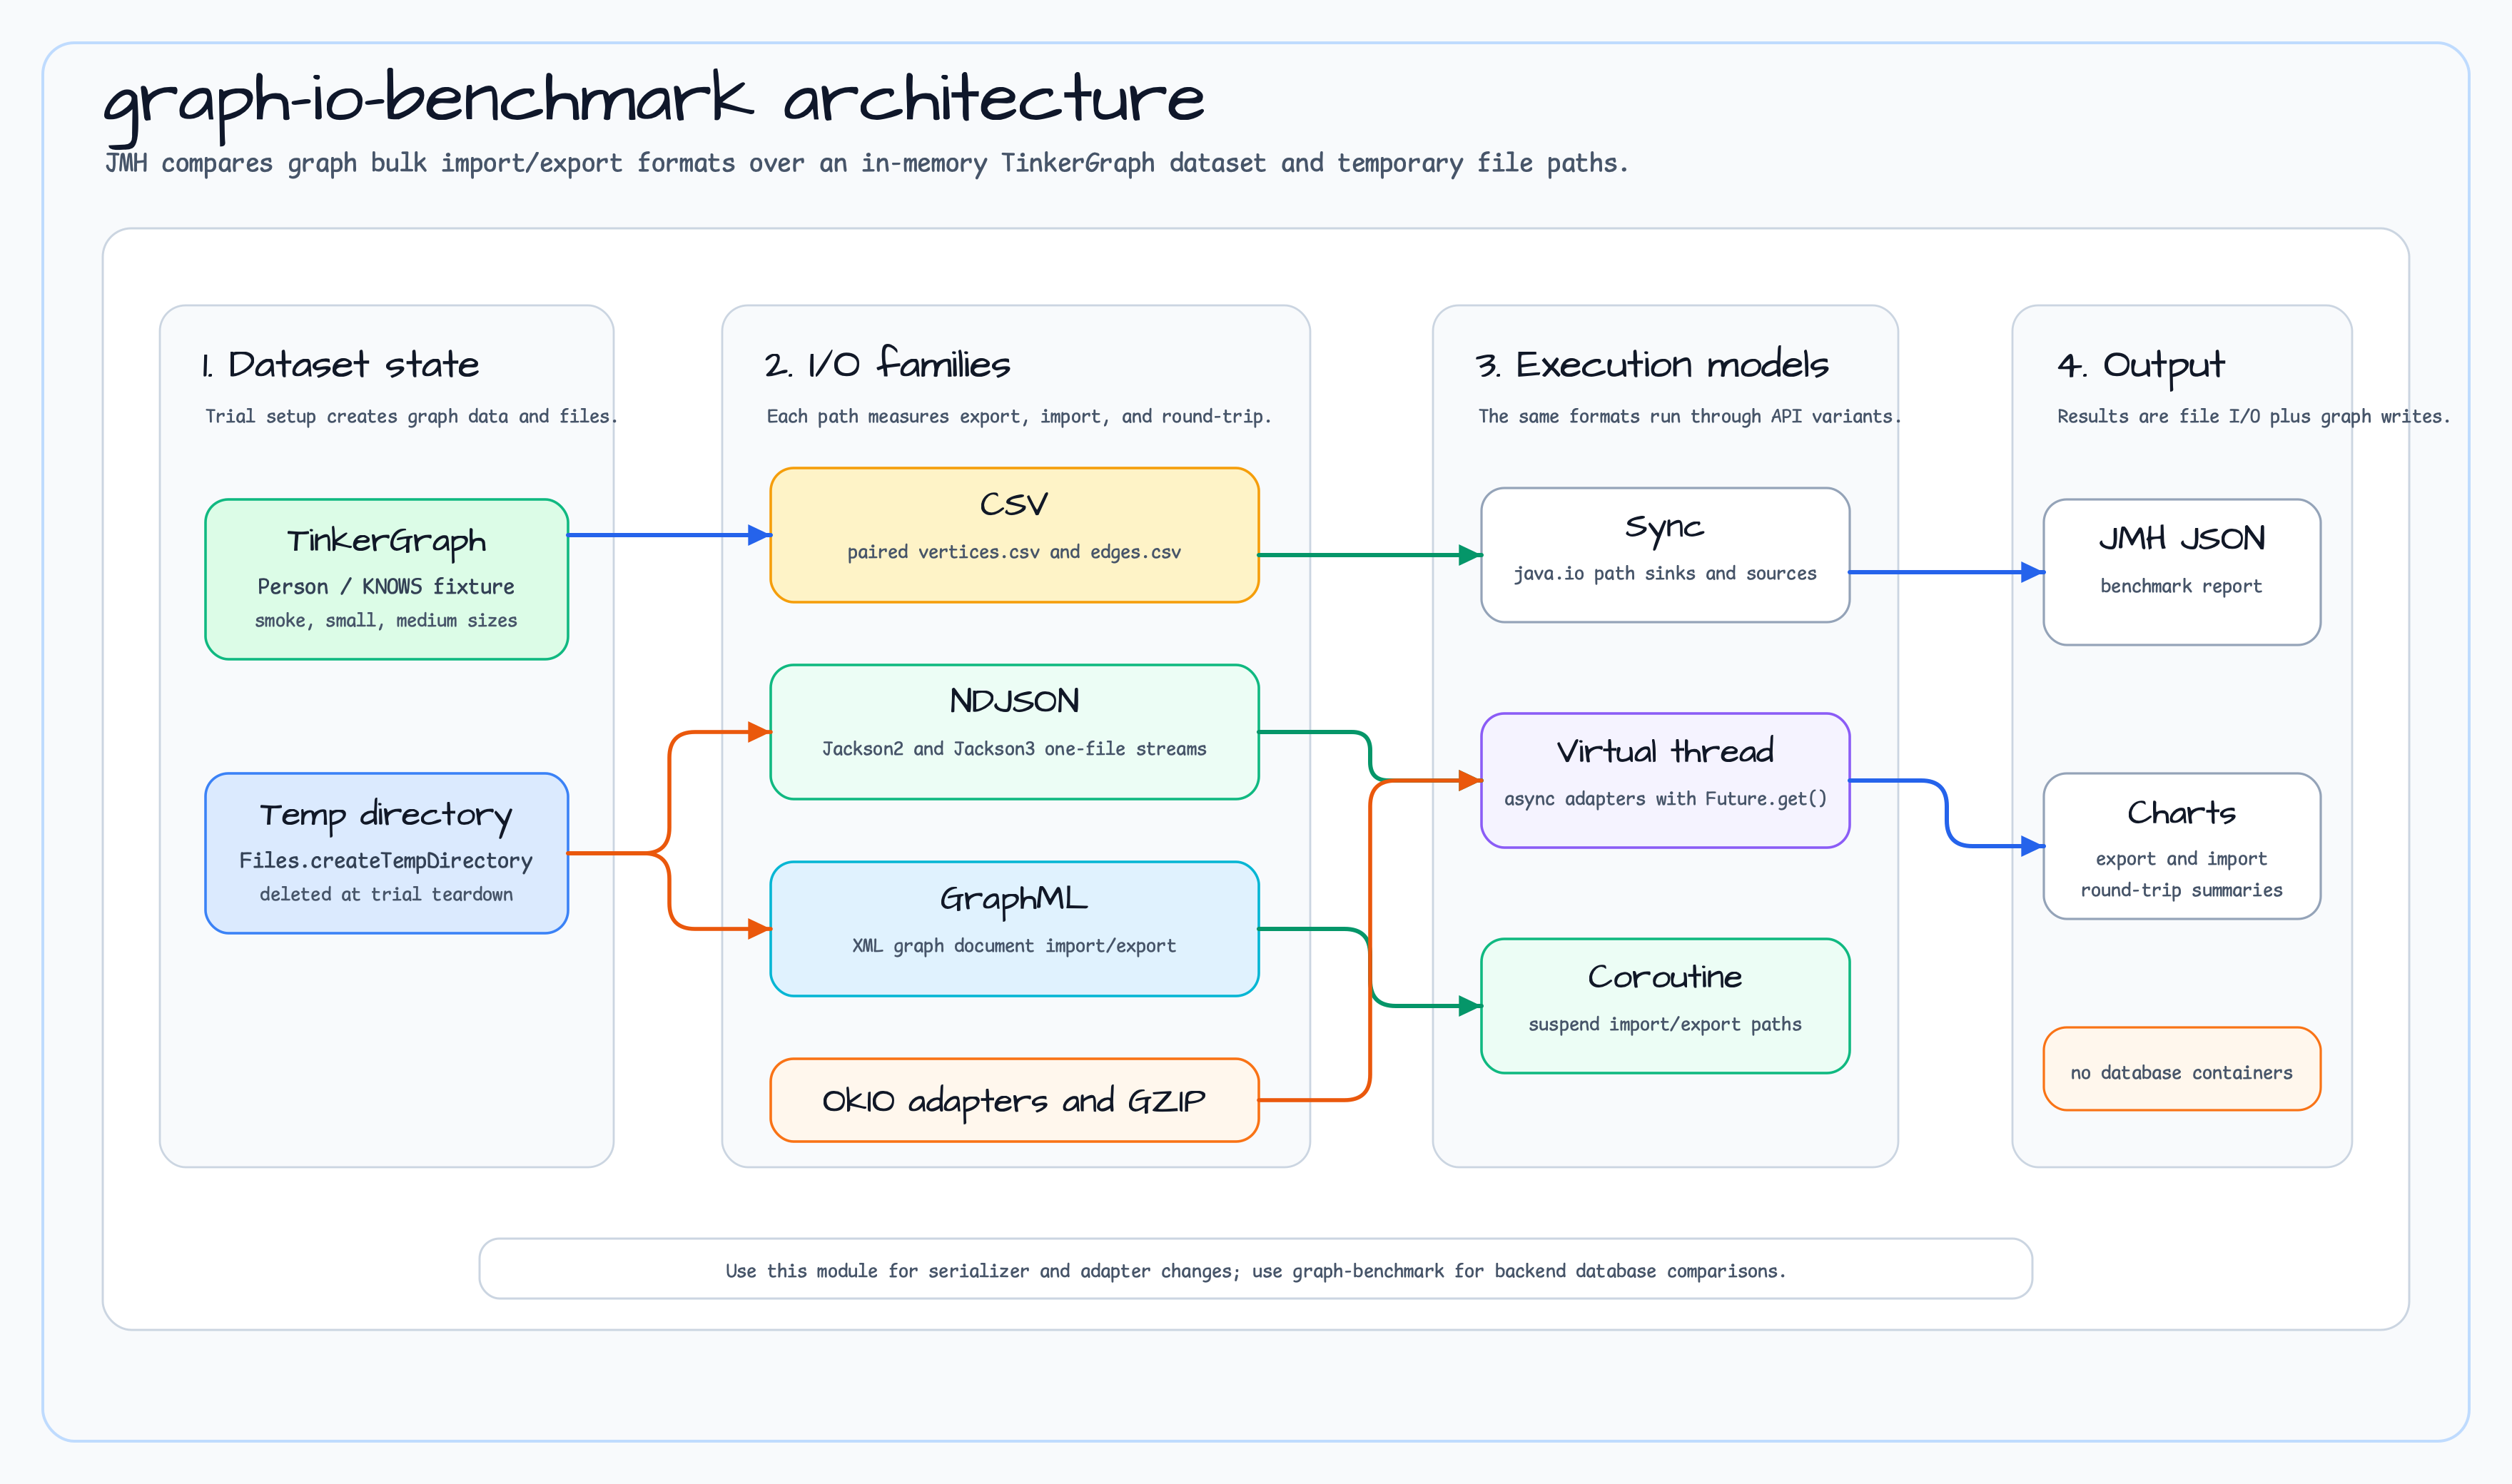2512x1484 pixels.
Task: Click 'deleted at trial teardown' text
Action: [x=386, y=894]
